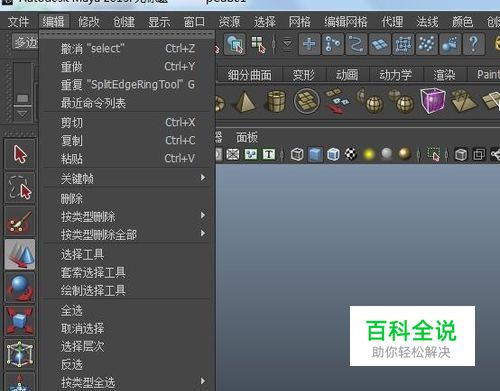This screenshot has width=500, height=391.
Task: Click the purple cube shelf icon
Action: pyautogui.click(x=433, y=100)
